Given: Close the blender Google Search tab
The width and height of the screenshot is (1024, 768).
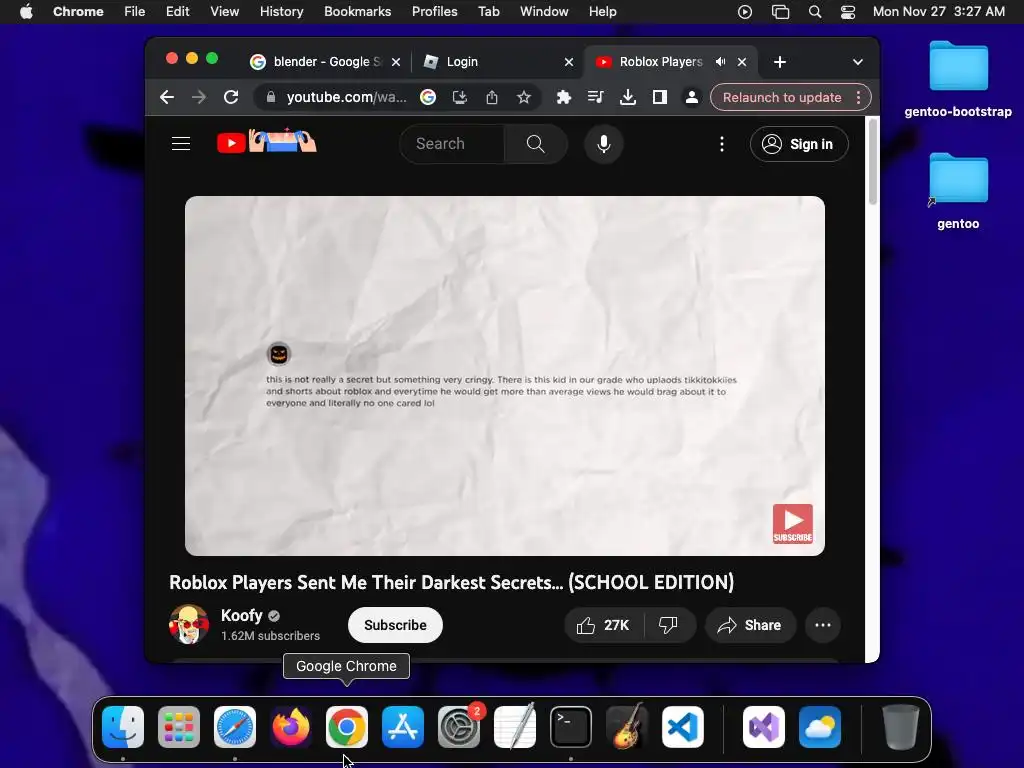Looking at the screenshot, I should coord(396,61).
